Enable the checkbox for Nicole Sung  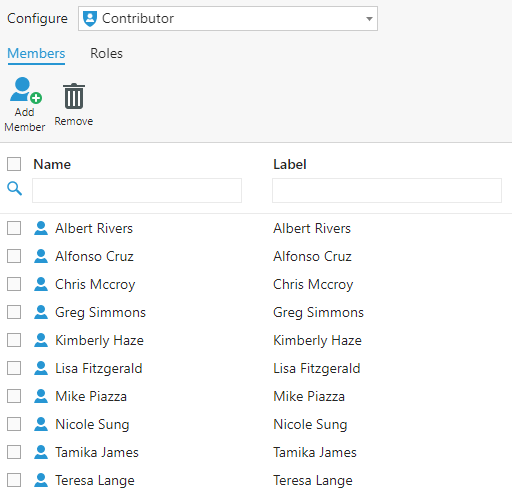[x=14, y=424]
